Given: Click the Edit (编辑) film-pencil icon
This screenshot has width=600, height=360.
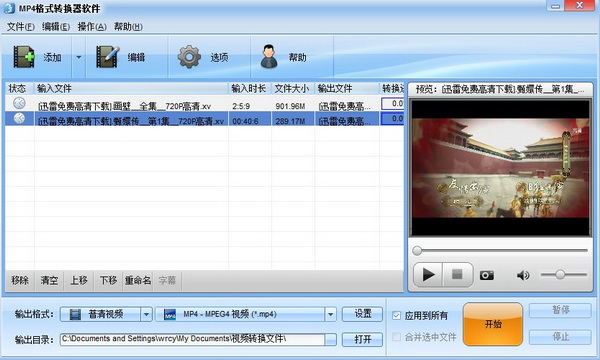Looking at the screenshot, I should (108, 57).
